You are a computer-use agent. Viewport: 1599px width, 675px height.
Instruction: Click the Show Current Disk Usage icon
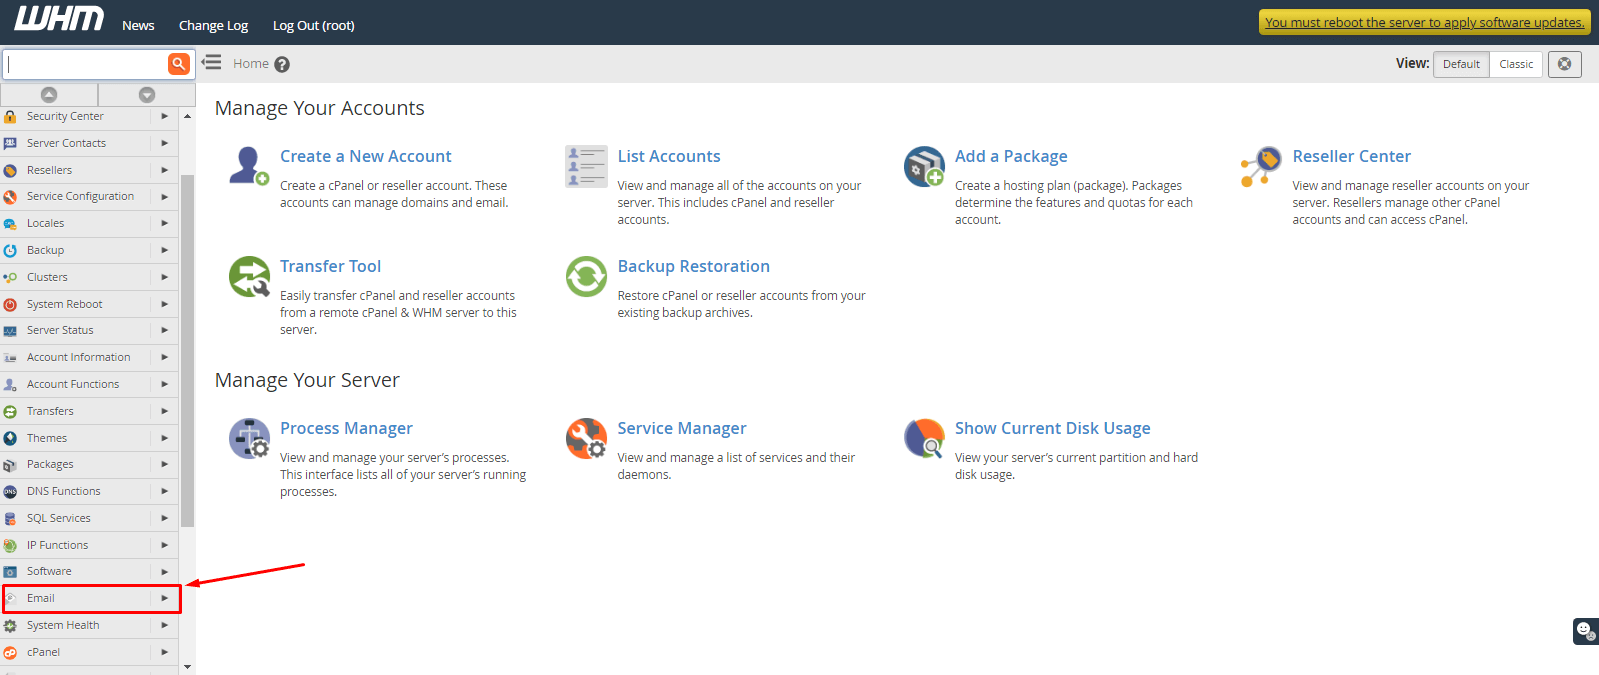(924, 438)
